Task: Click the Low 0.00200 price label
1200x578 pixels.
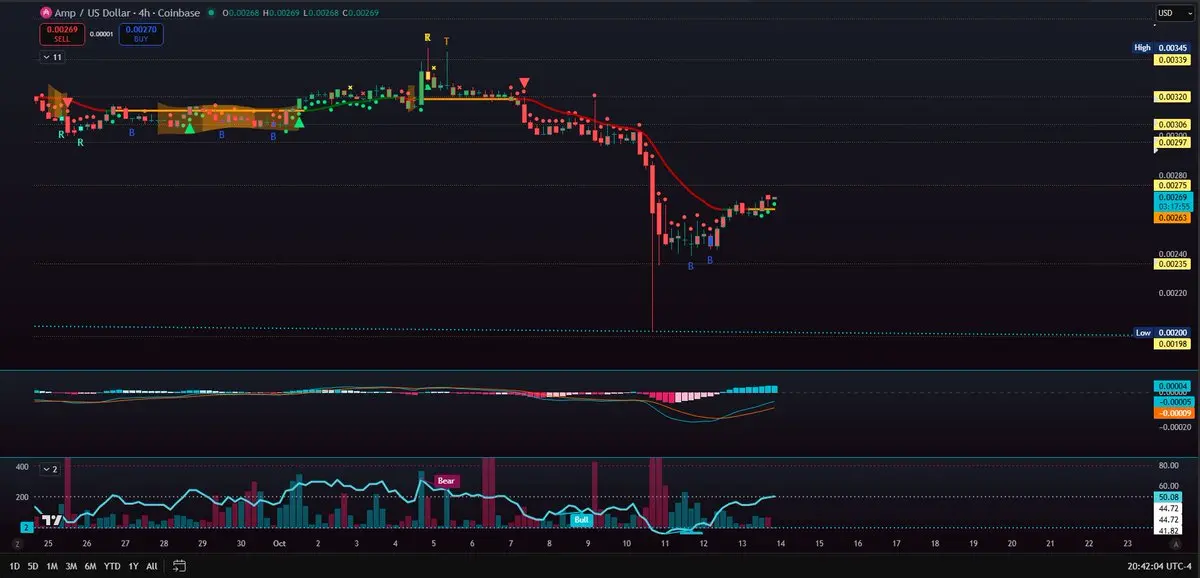Action: coord(1161,332)
